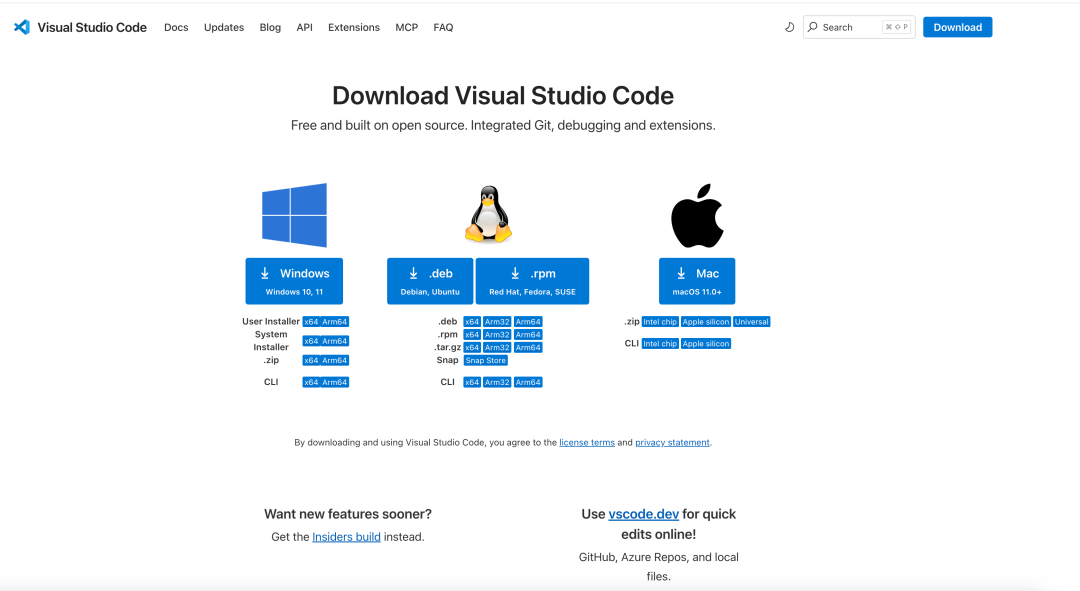
Task: Open the Insiders build link
Action: 346,537
